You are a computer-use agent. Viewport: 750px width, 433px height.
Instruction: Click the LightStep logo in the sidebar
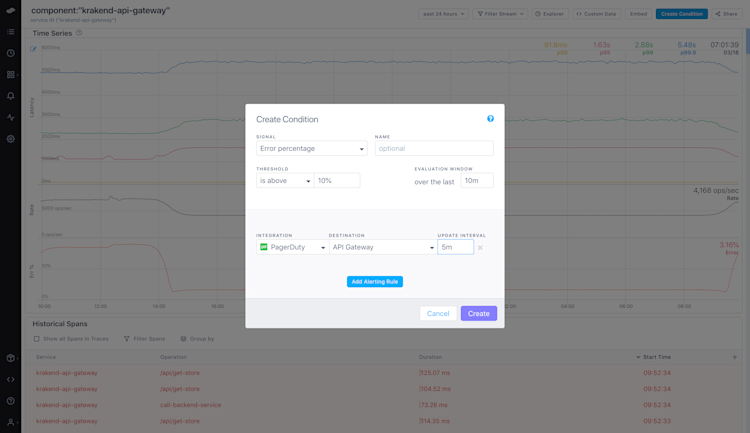[x=11, y=10]
